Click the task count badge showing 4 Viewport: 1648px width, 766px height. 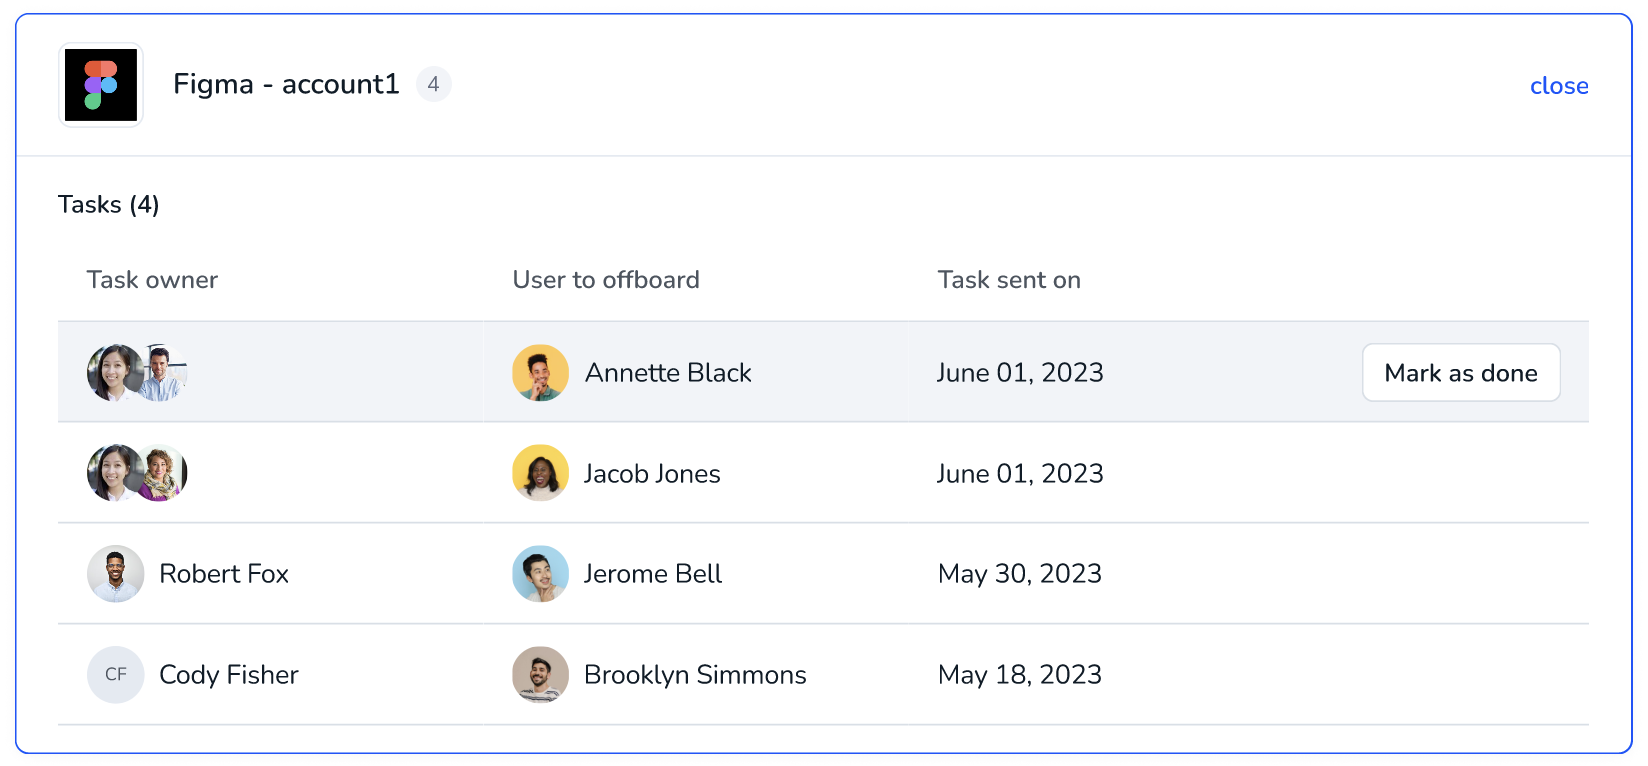click(433, 85)
